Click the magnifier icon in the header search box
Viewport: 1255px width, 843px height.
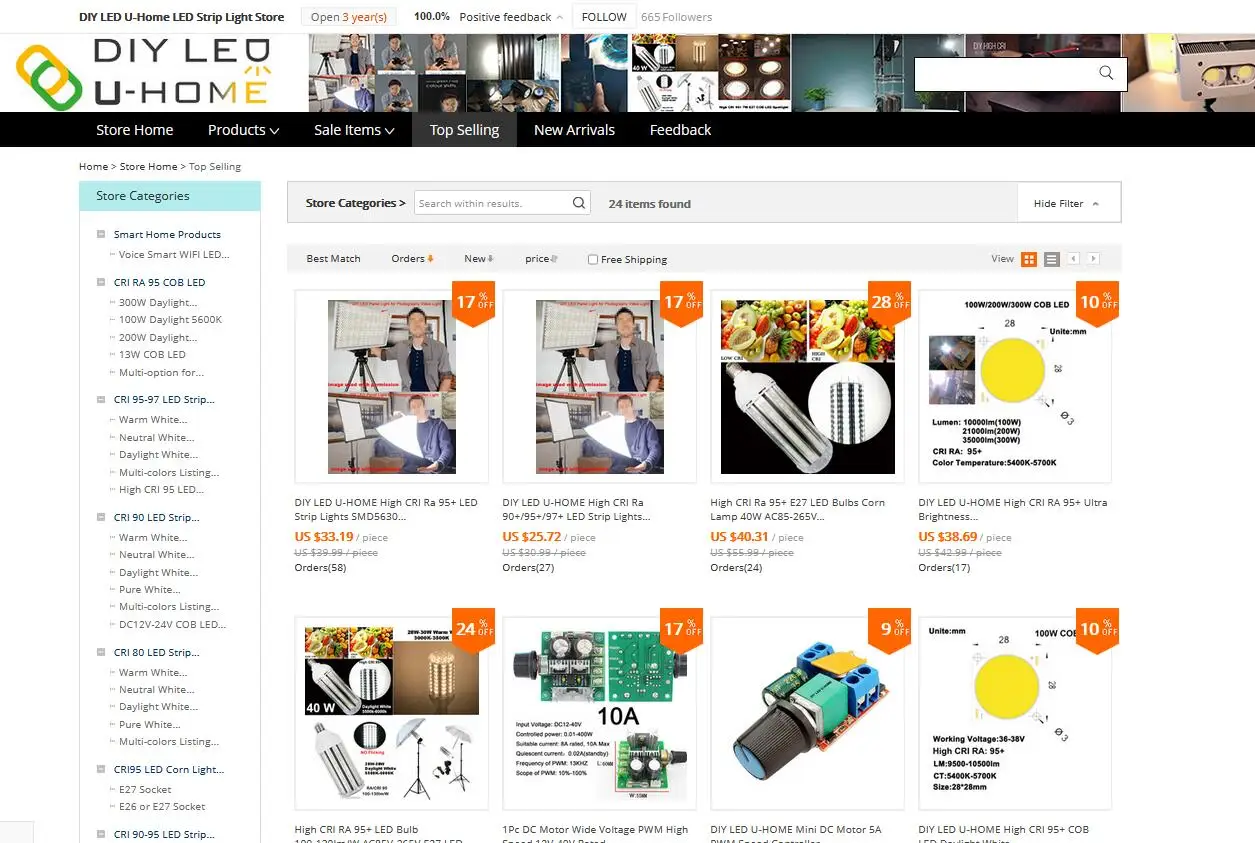click(1105, 73)
